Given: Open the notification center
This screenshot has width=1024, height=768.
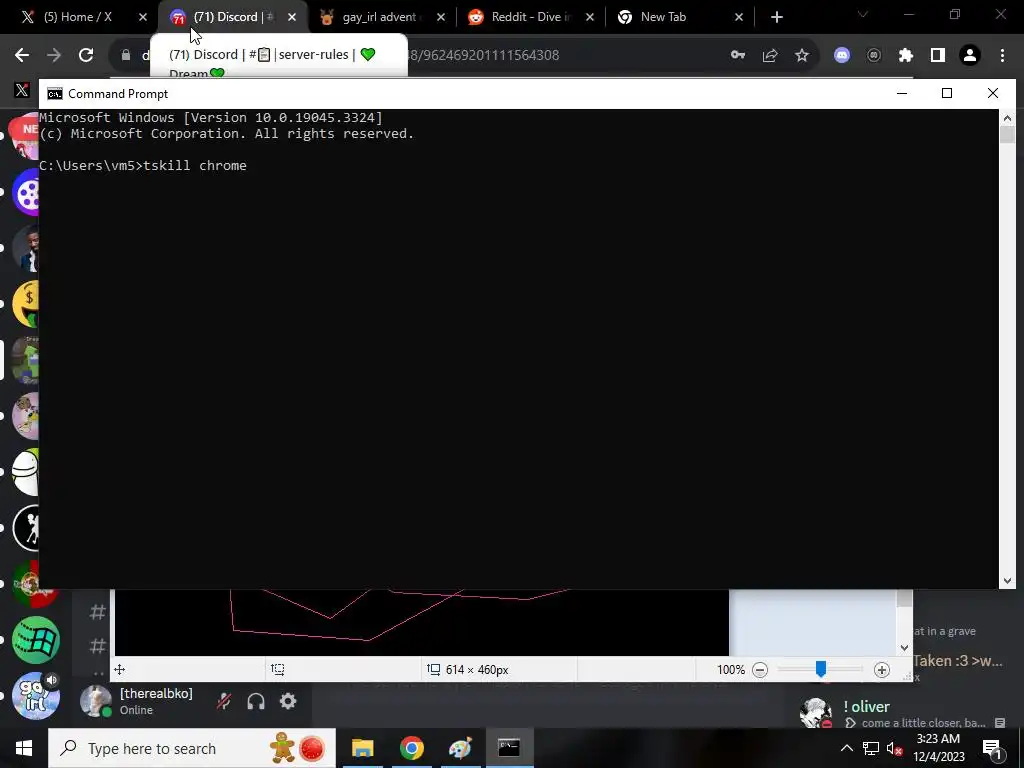Looking at the screenshot, I should (x=992, y=748).
